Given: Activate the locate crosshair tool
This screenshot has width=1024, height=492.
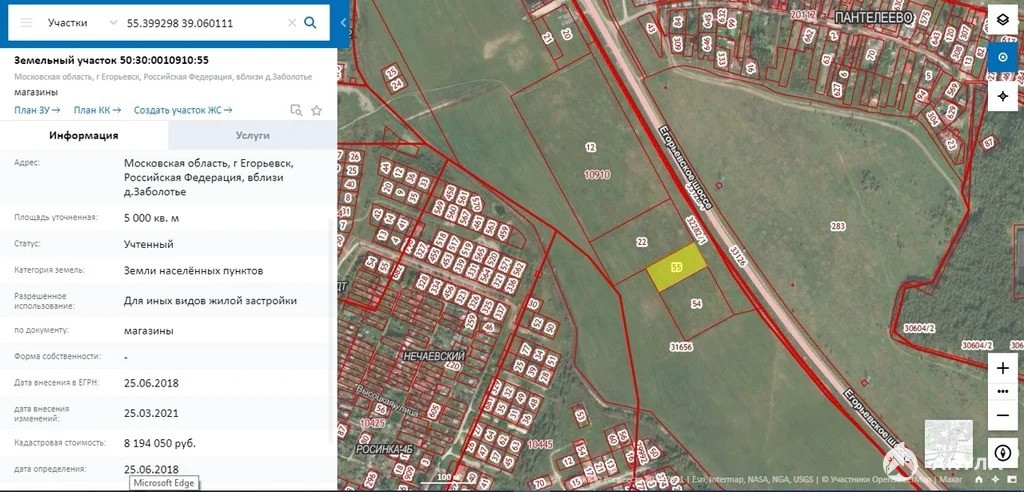Looking at the screenshot, I should point(1003,96).
